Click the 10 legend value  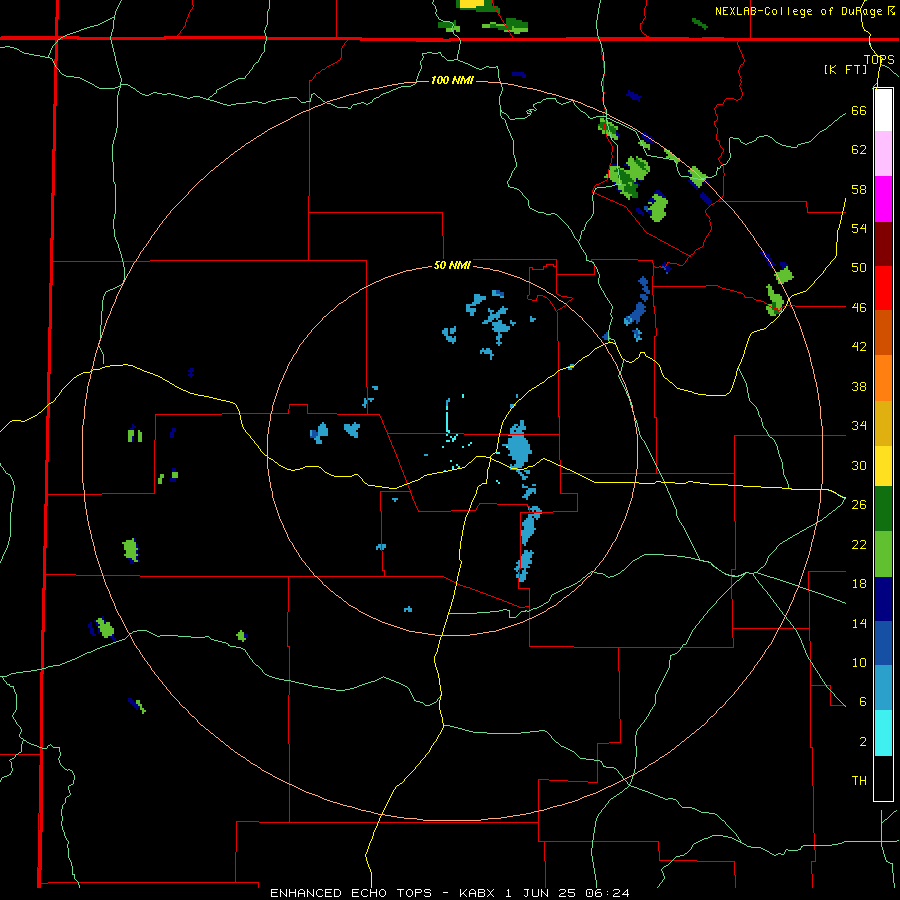pos(859,662)
